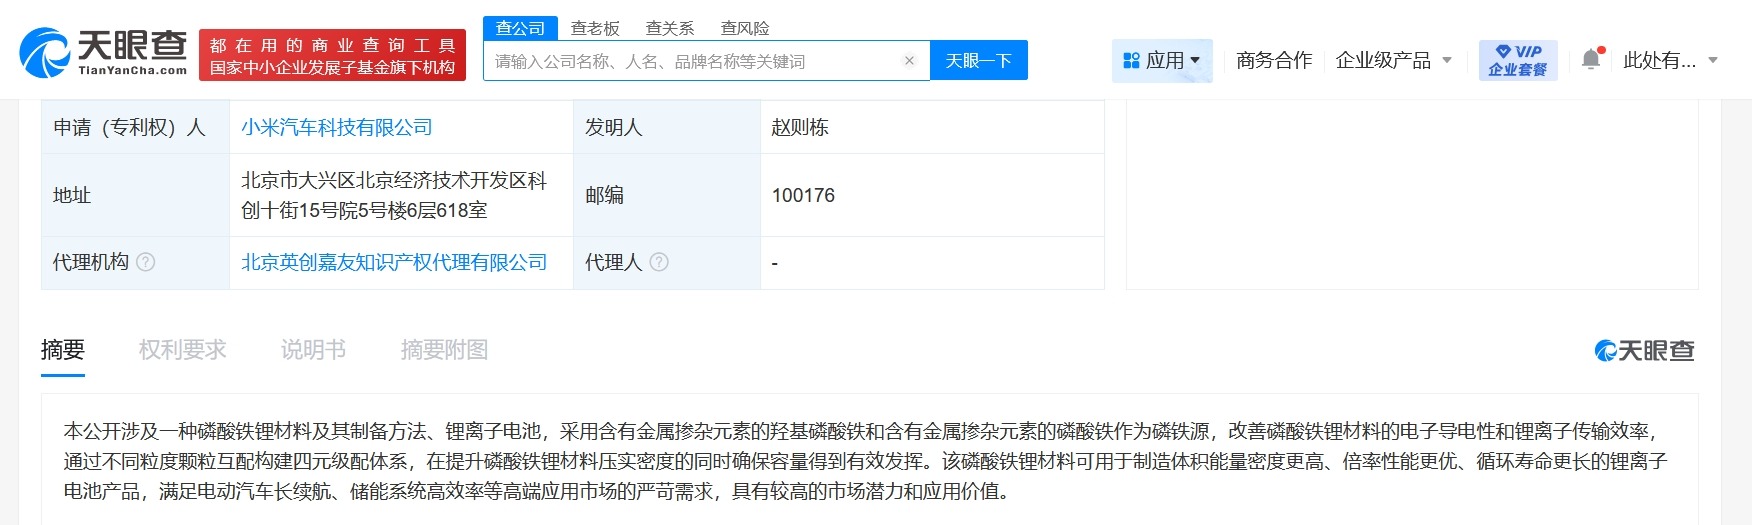Open the user account dropdown 此处有...

(x=1670, y=61)
